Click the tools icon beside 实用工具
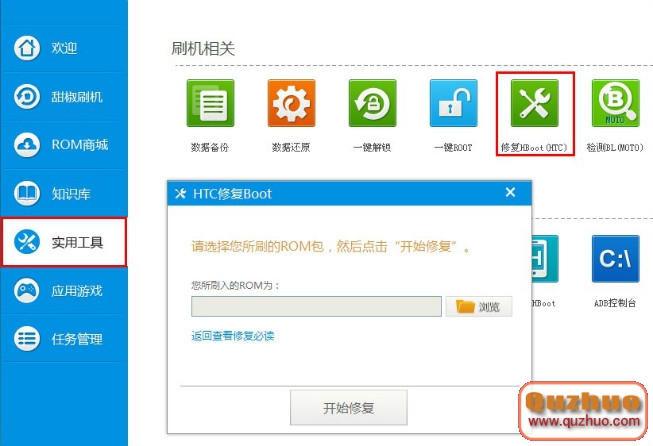 point(27,242)
